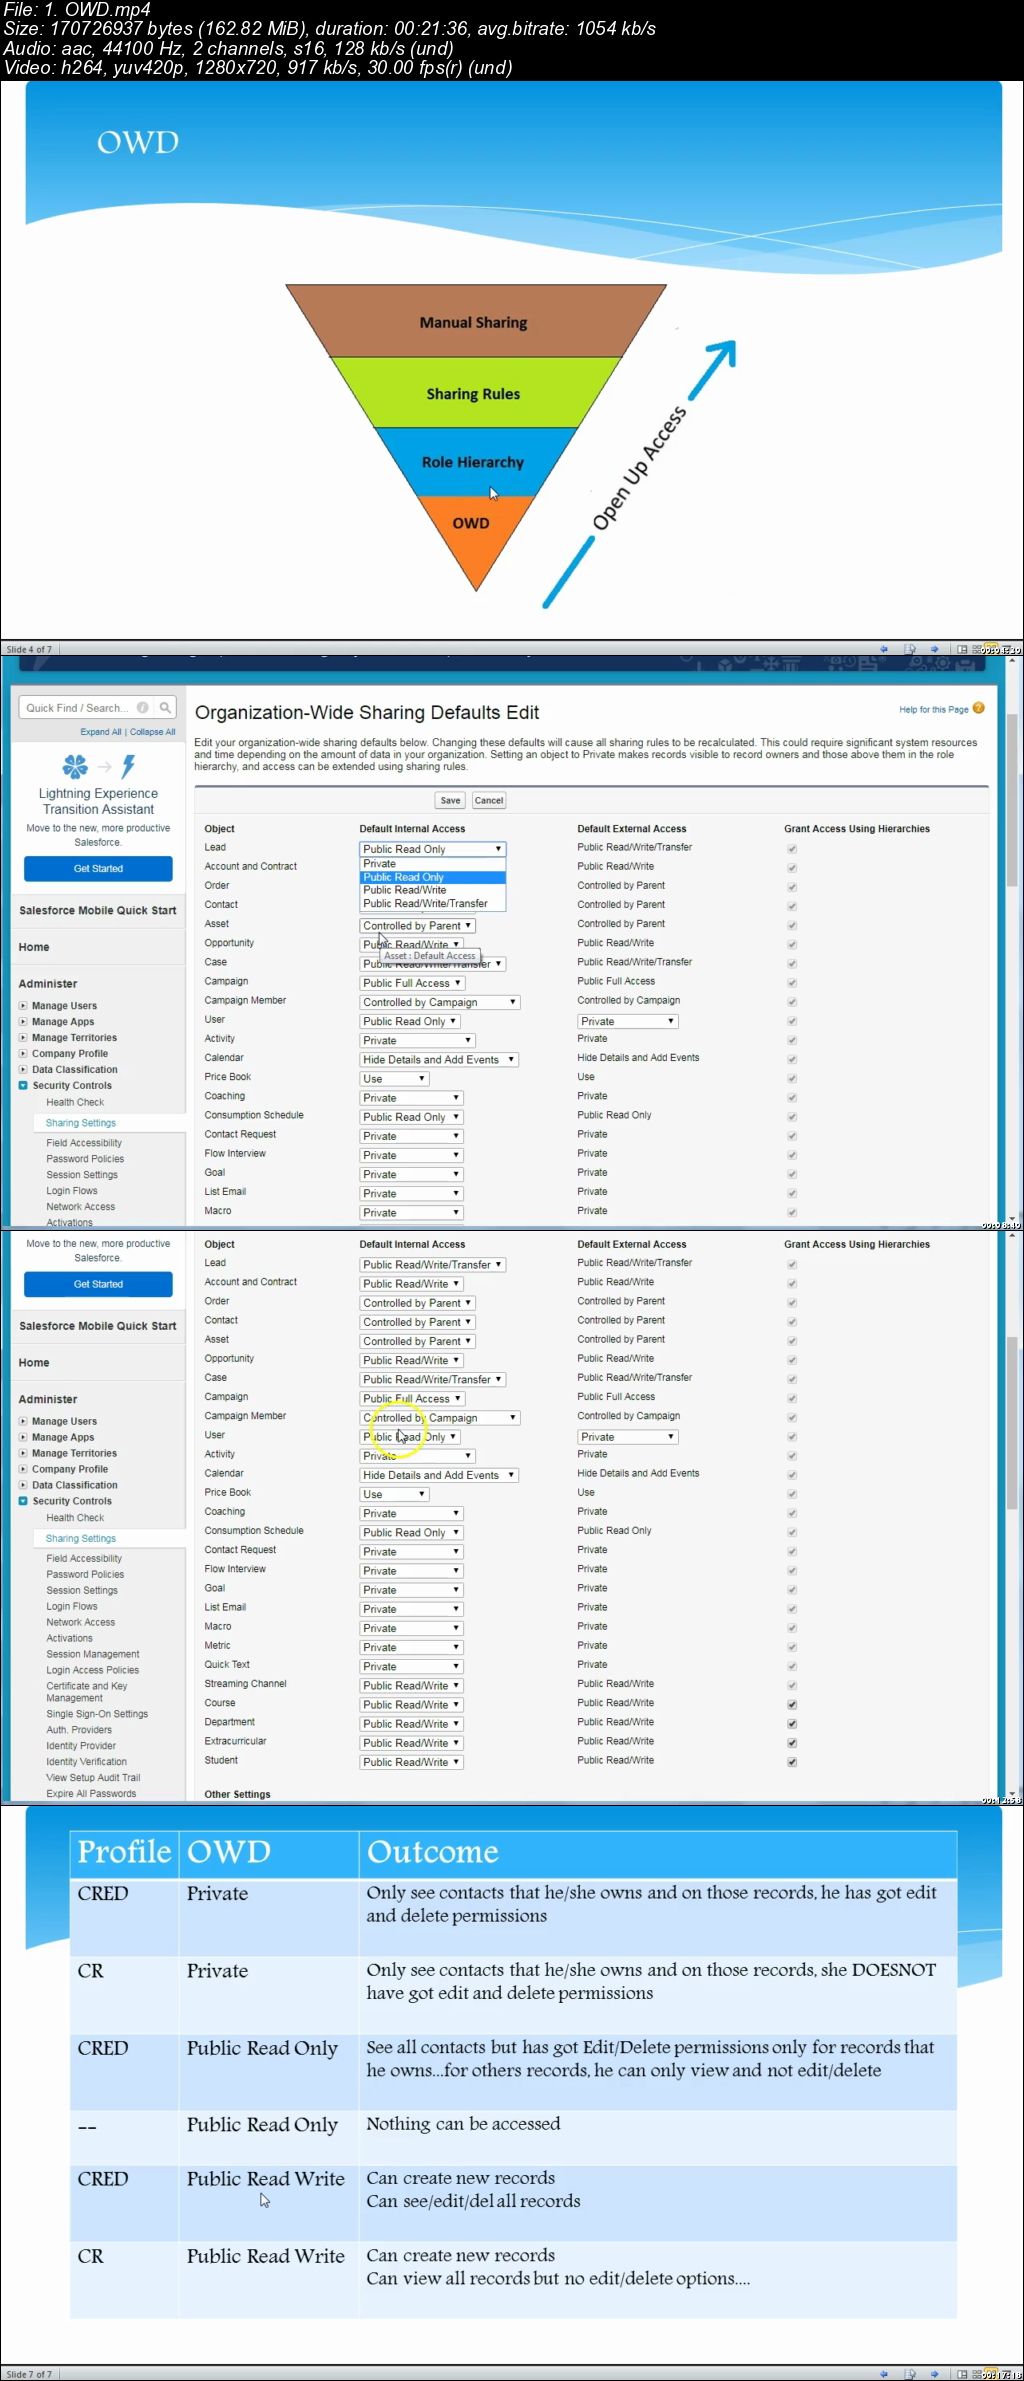1024x2381 pixels.
Task: Open Extracurricular Default Internal Access dropdown
Action: [411, 1743]
